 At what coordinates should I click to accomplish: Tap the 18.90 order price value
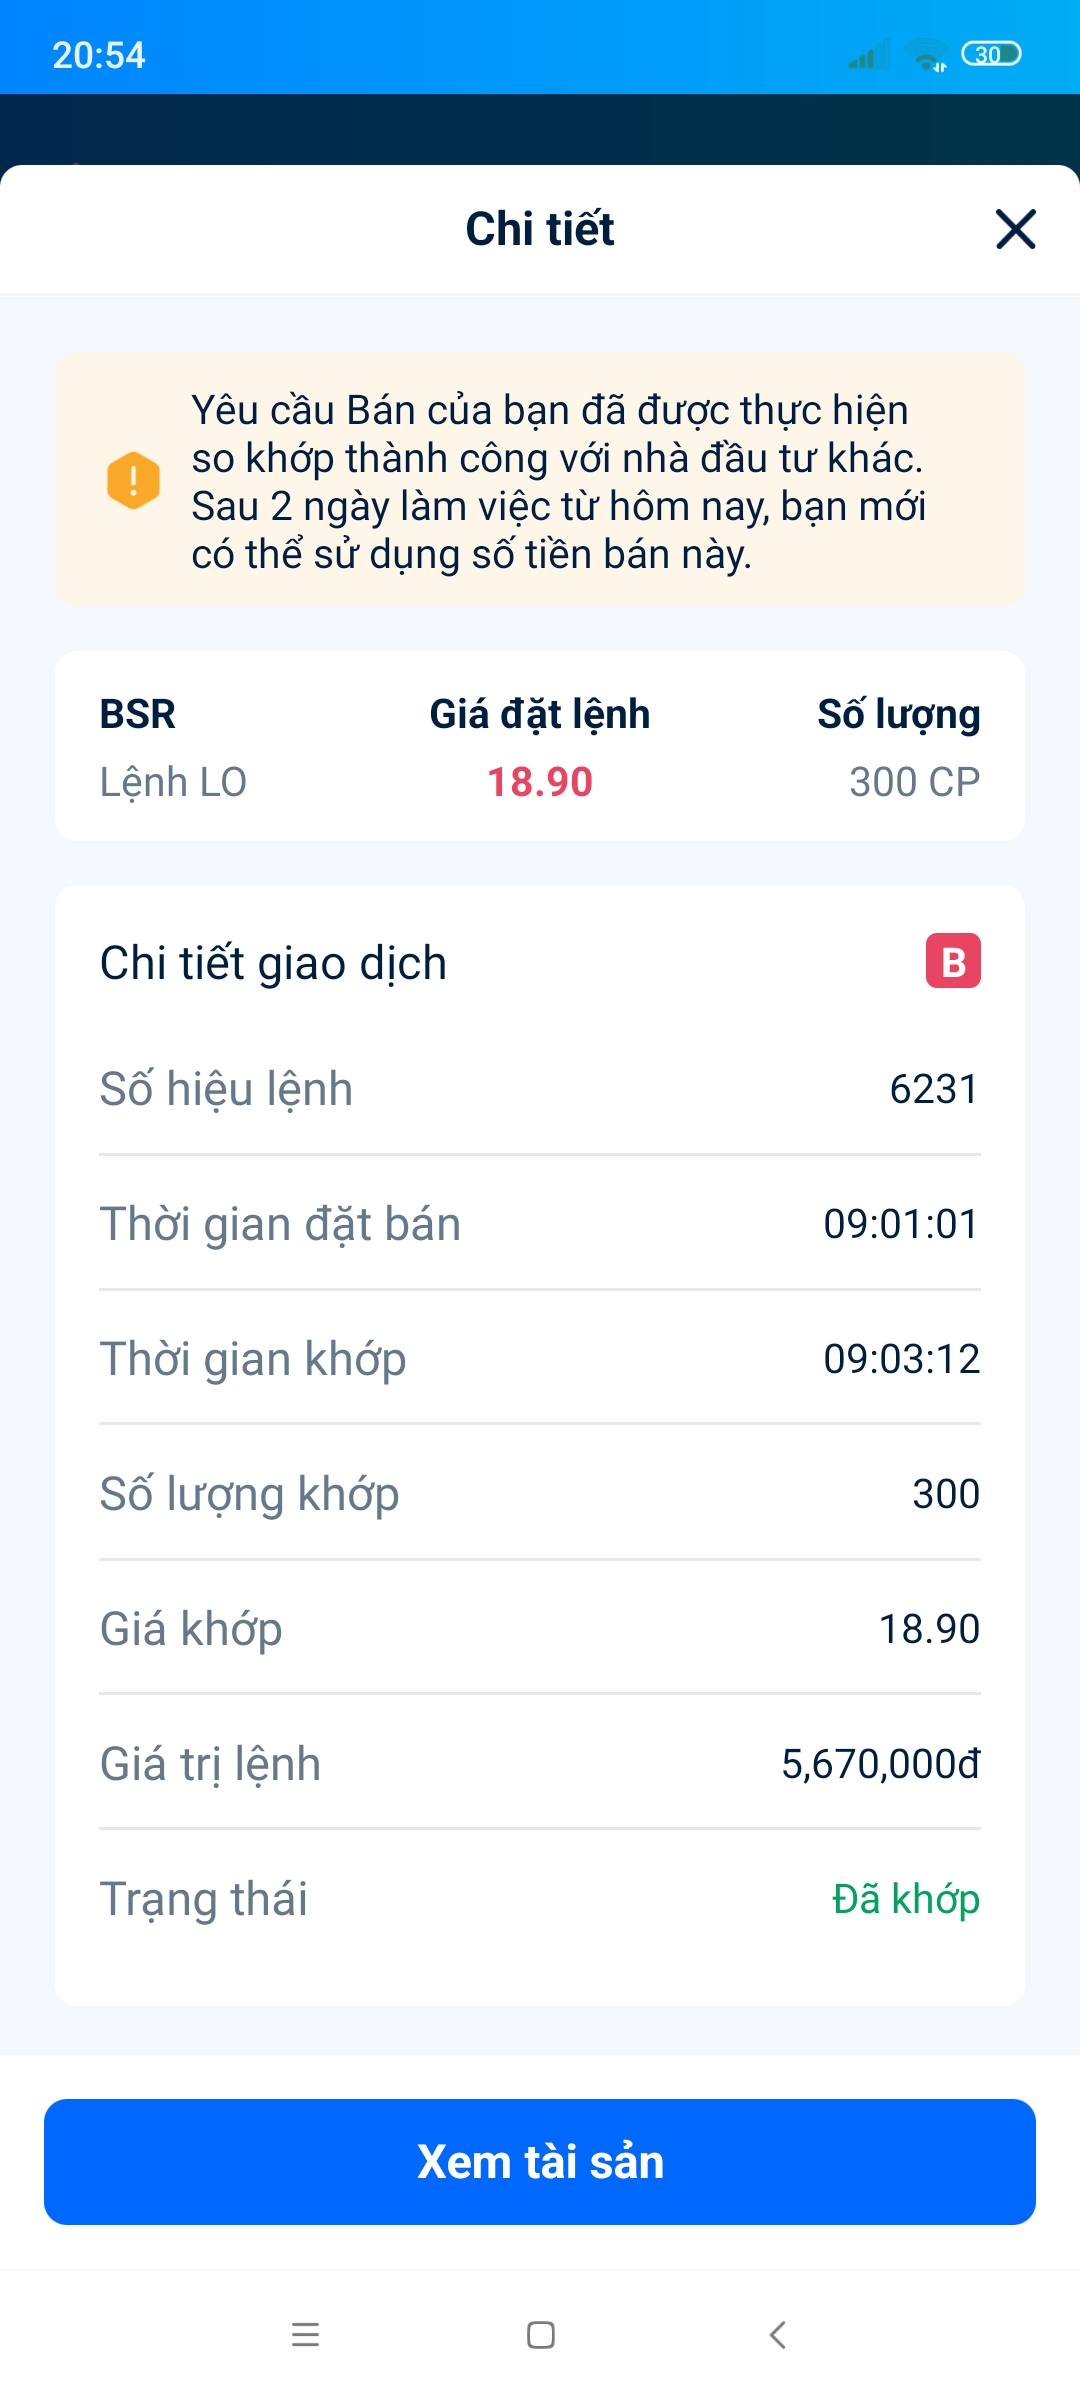[540, 782]
